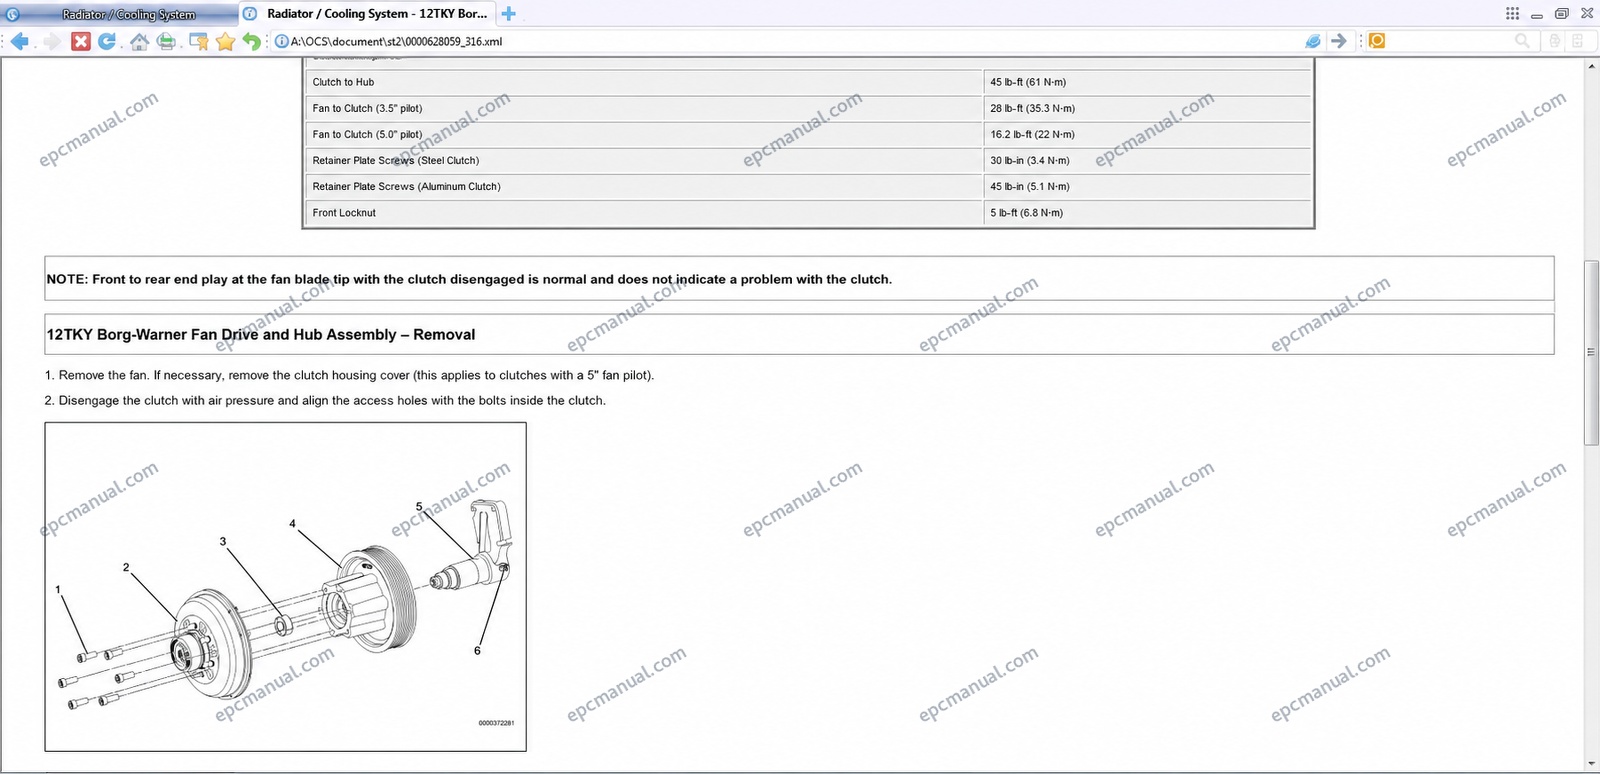Open the grid apps menu icon

(1512, 14)
